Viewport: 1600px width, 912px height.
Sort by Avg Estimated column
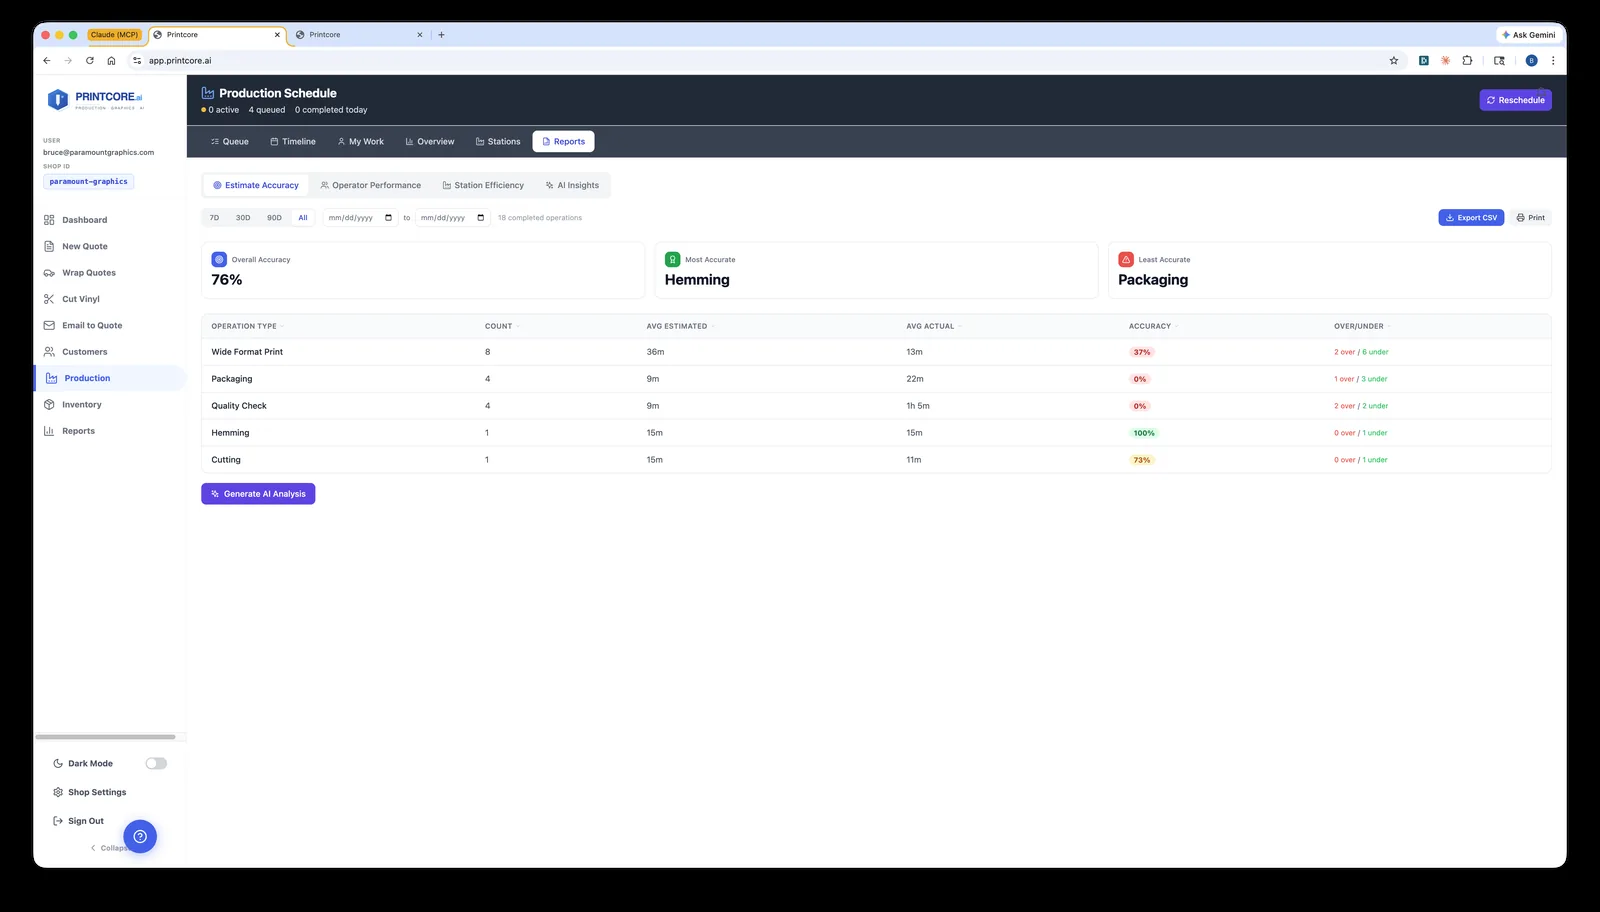pyautogui.click(x=680, y=326)
